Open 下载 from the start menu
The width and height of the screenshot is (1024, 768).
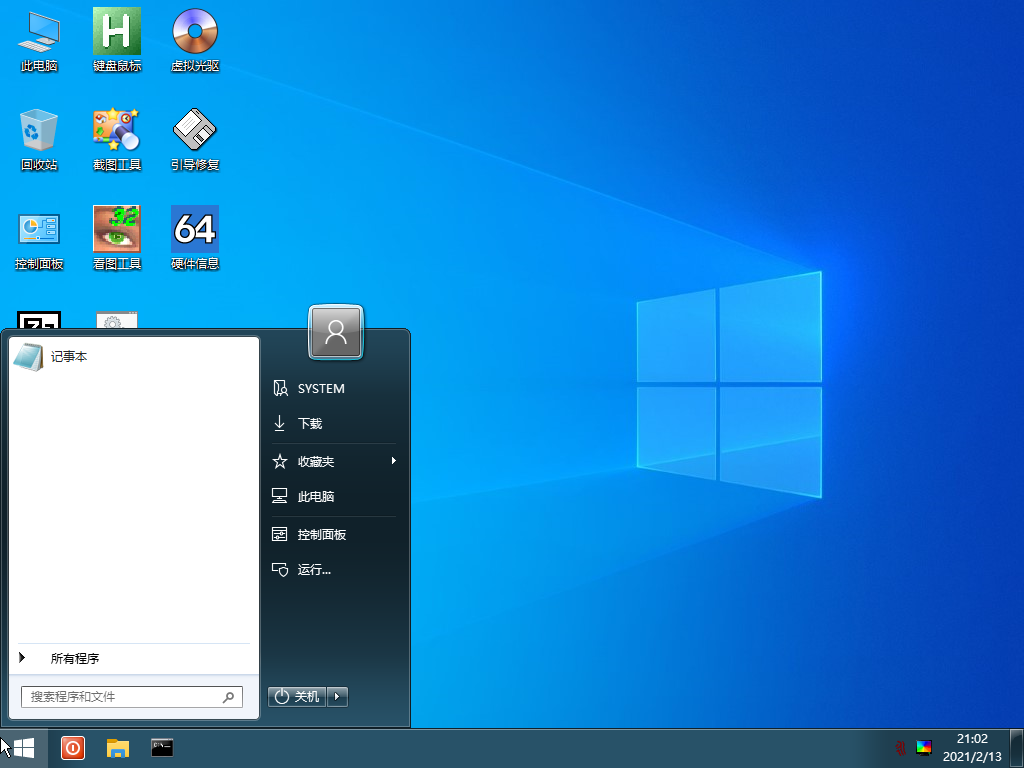tap(309, 424)
